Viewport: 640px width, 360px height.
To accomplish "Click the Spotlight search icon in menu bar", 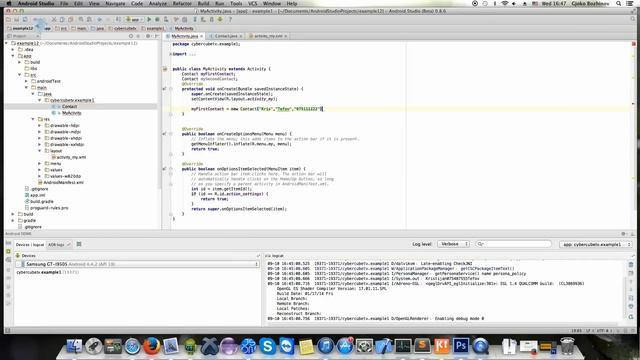I will coord(619,3).
